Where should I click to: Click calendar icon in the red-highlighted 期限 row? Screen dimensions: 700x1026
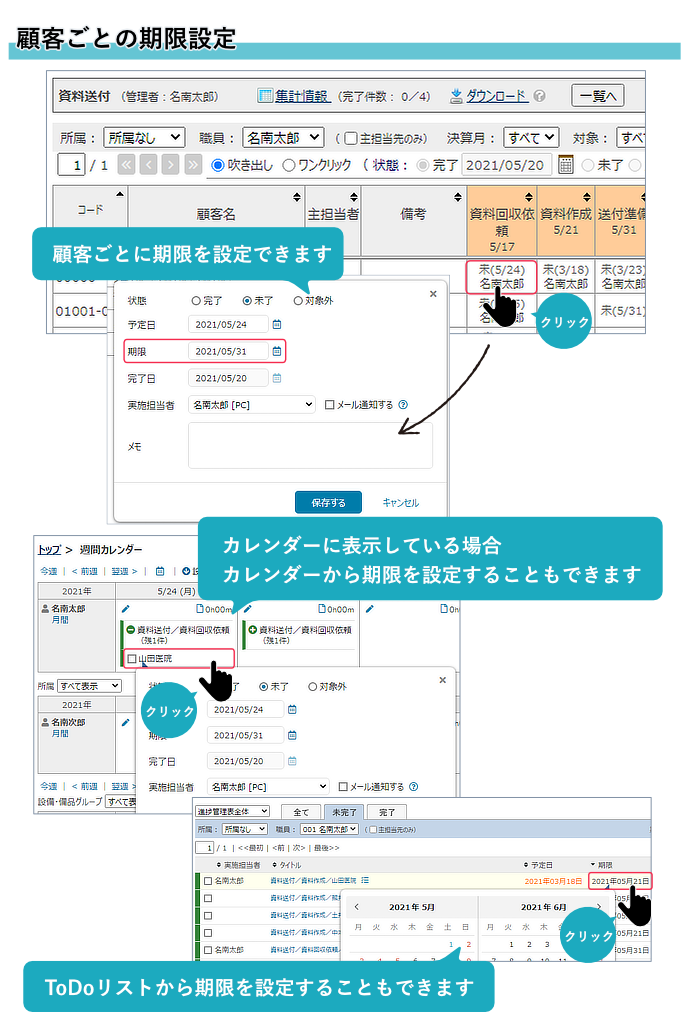pyautogui.click(x=277, y=351)
